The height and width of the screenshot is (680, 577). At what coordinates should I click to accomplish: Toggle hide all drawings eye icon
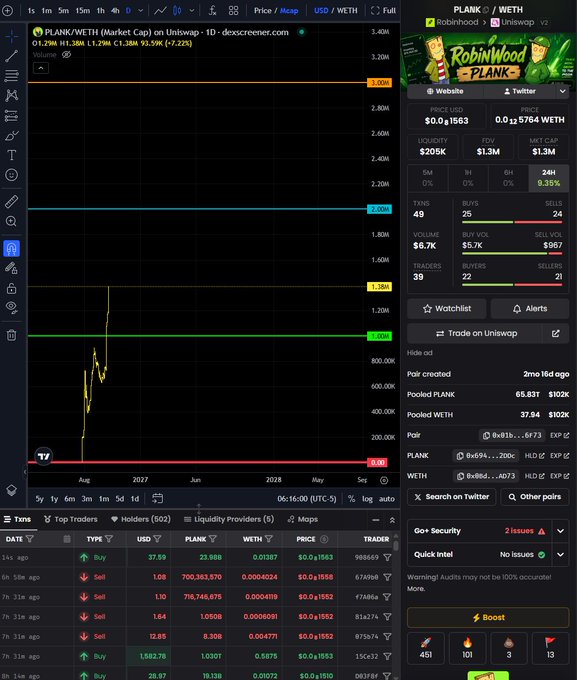click(12, 307)
